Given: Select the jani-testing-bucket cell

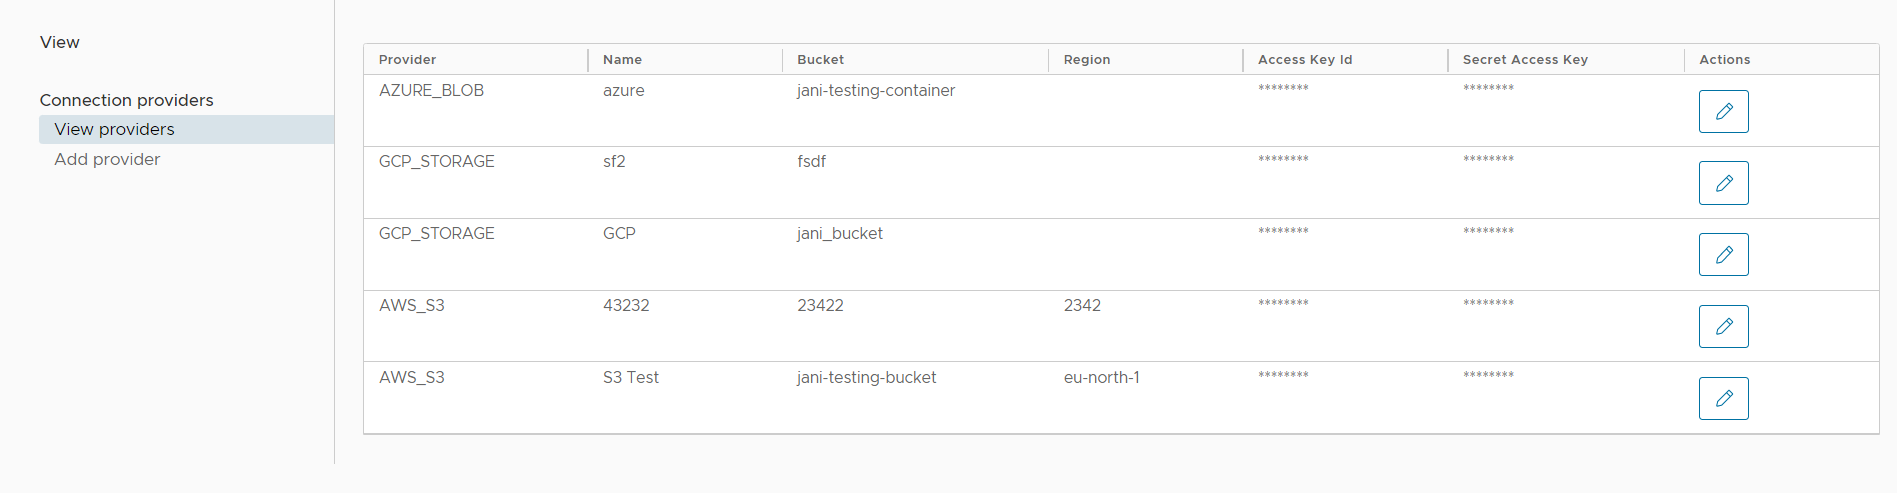Looking at the screenshot, I should point(866,377).
